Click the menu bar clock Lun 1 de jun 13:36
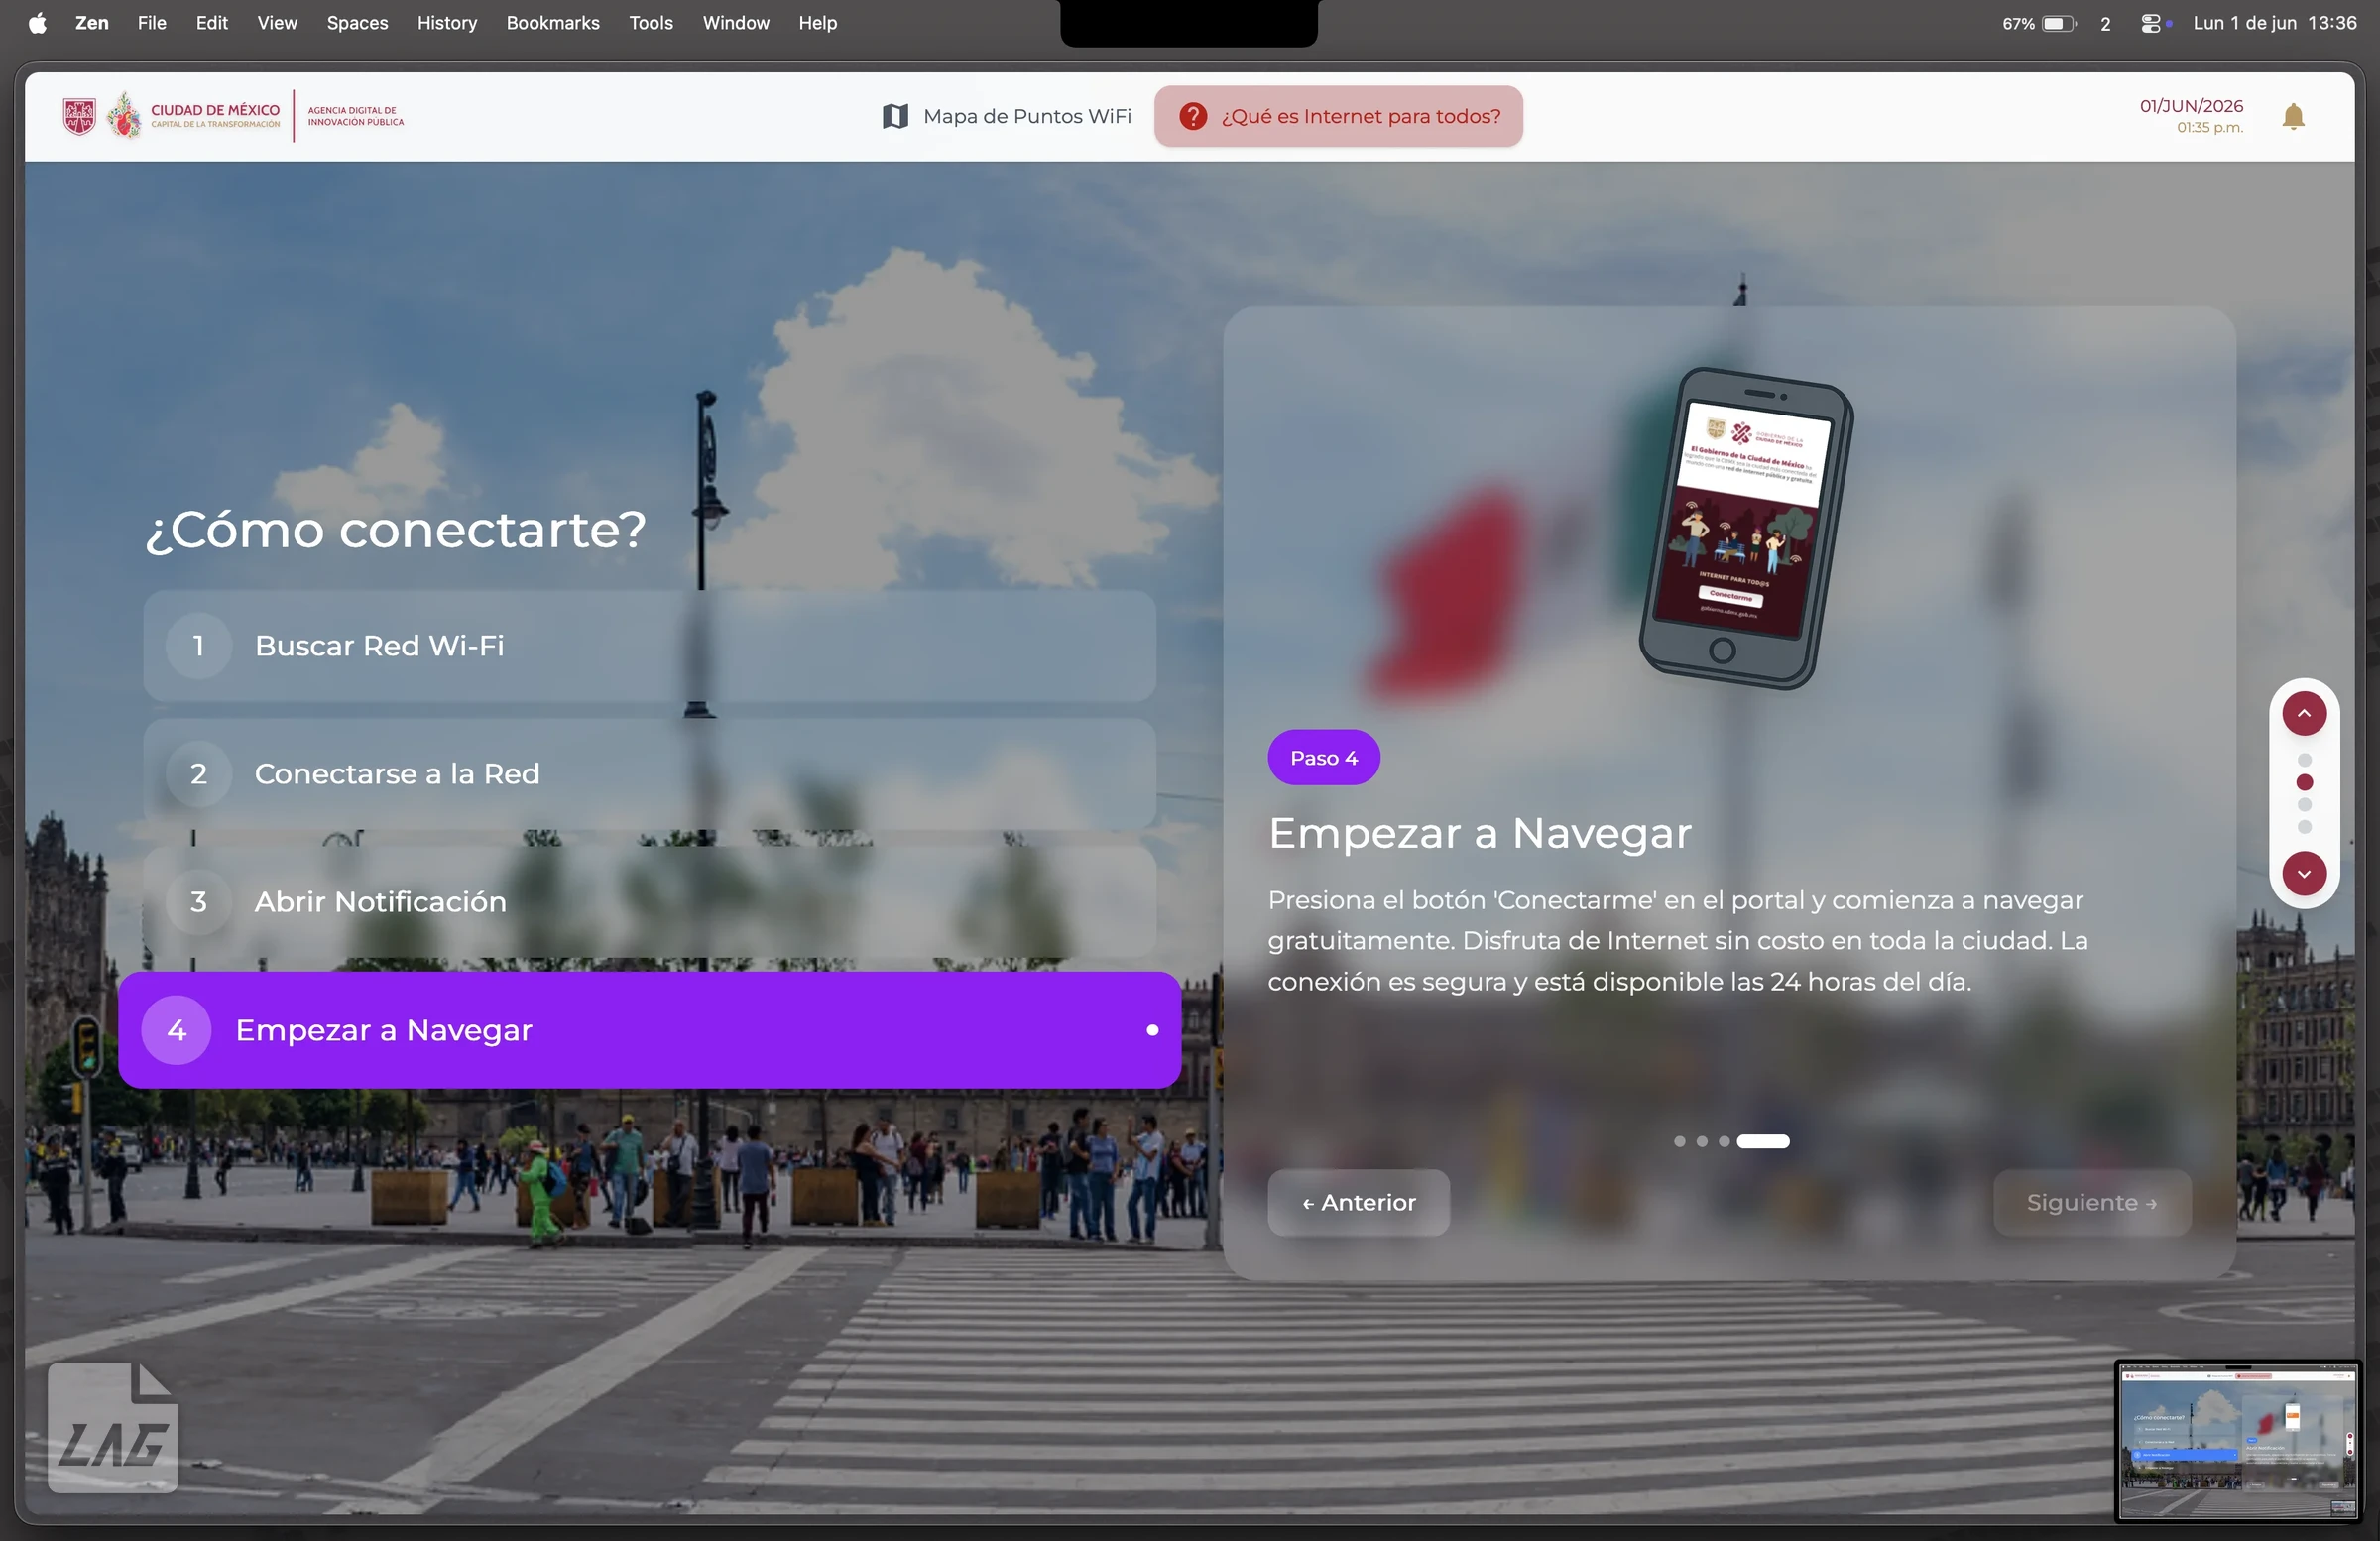This screenshot has height=1541, width=2380. (2274, 23)
